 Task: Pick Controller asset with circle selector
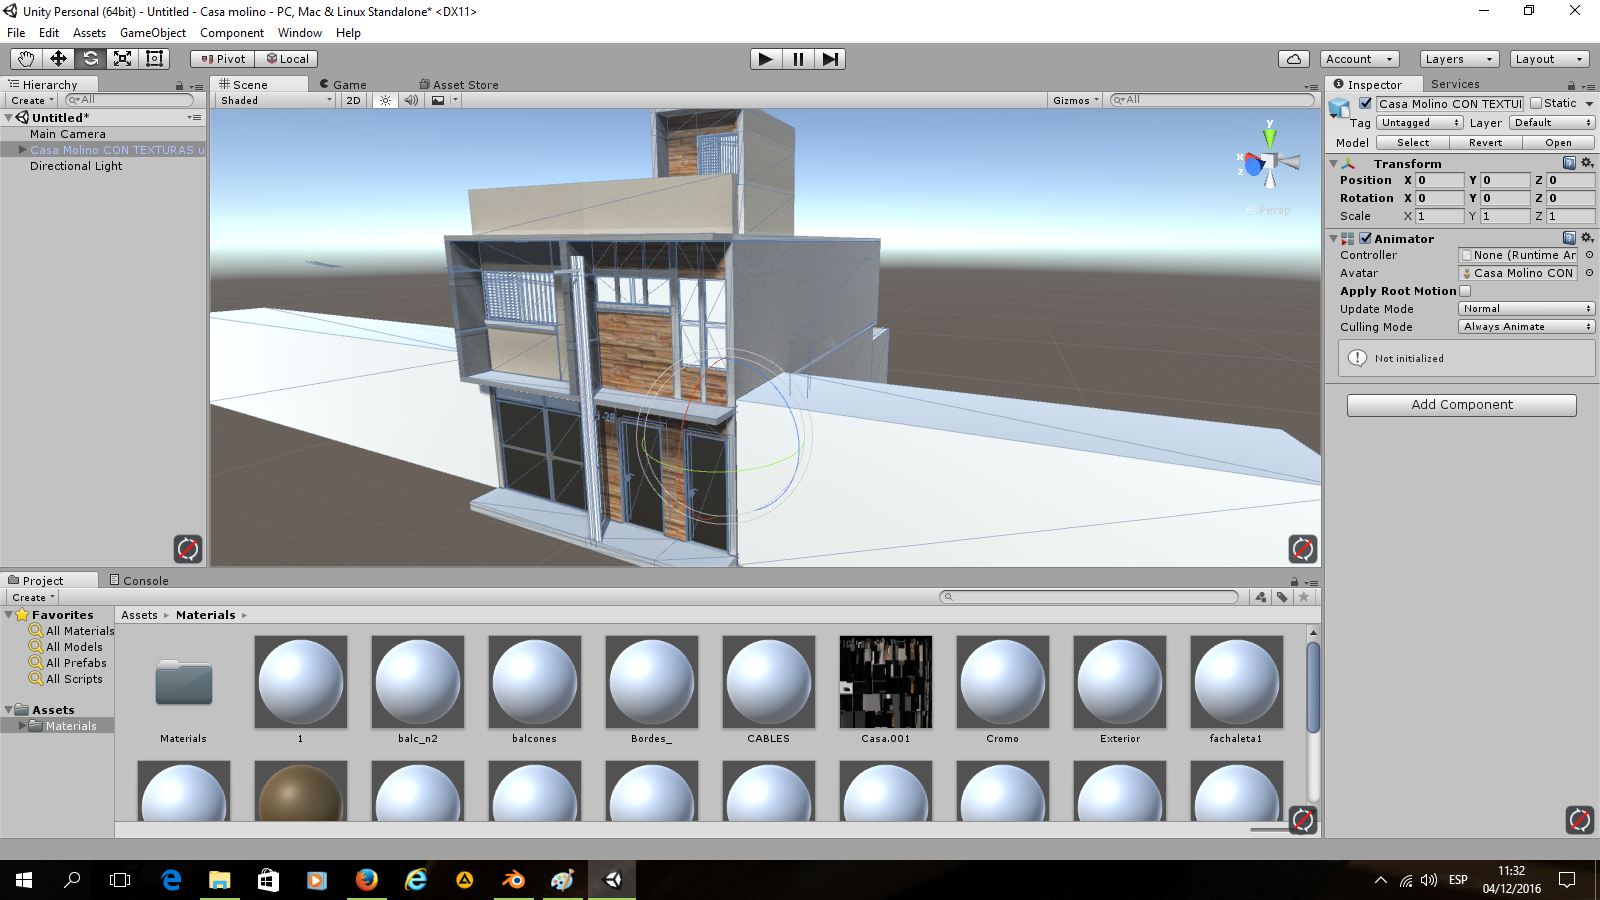[x=1589, y=255]
